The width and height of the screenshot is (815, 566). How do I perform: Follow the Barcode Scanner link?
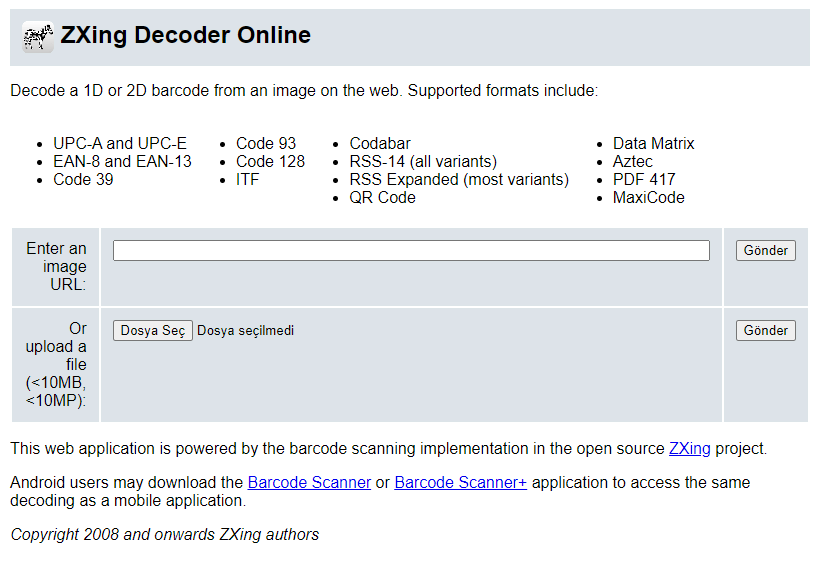[x=309, y=482]
